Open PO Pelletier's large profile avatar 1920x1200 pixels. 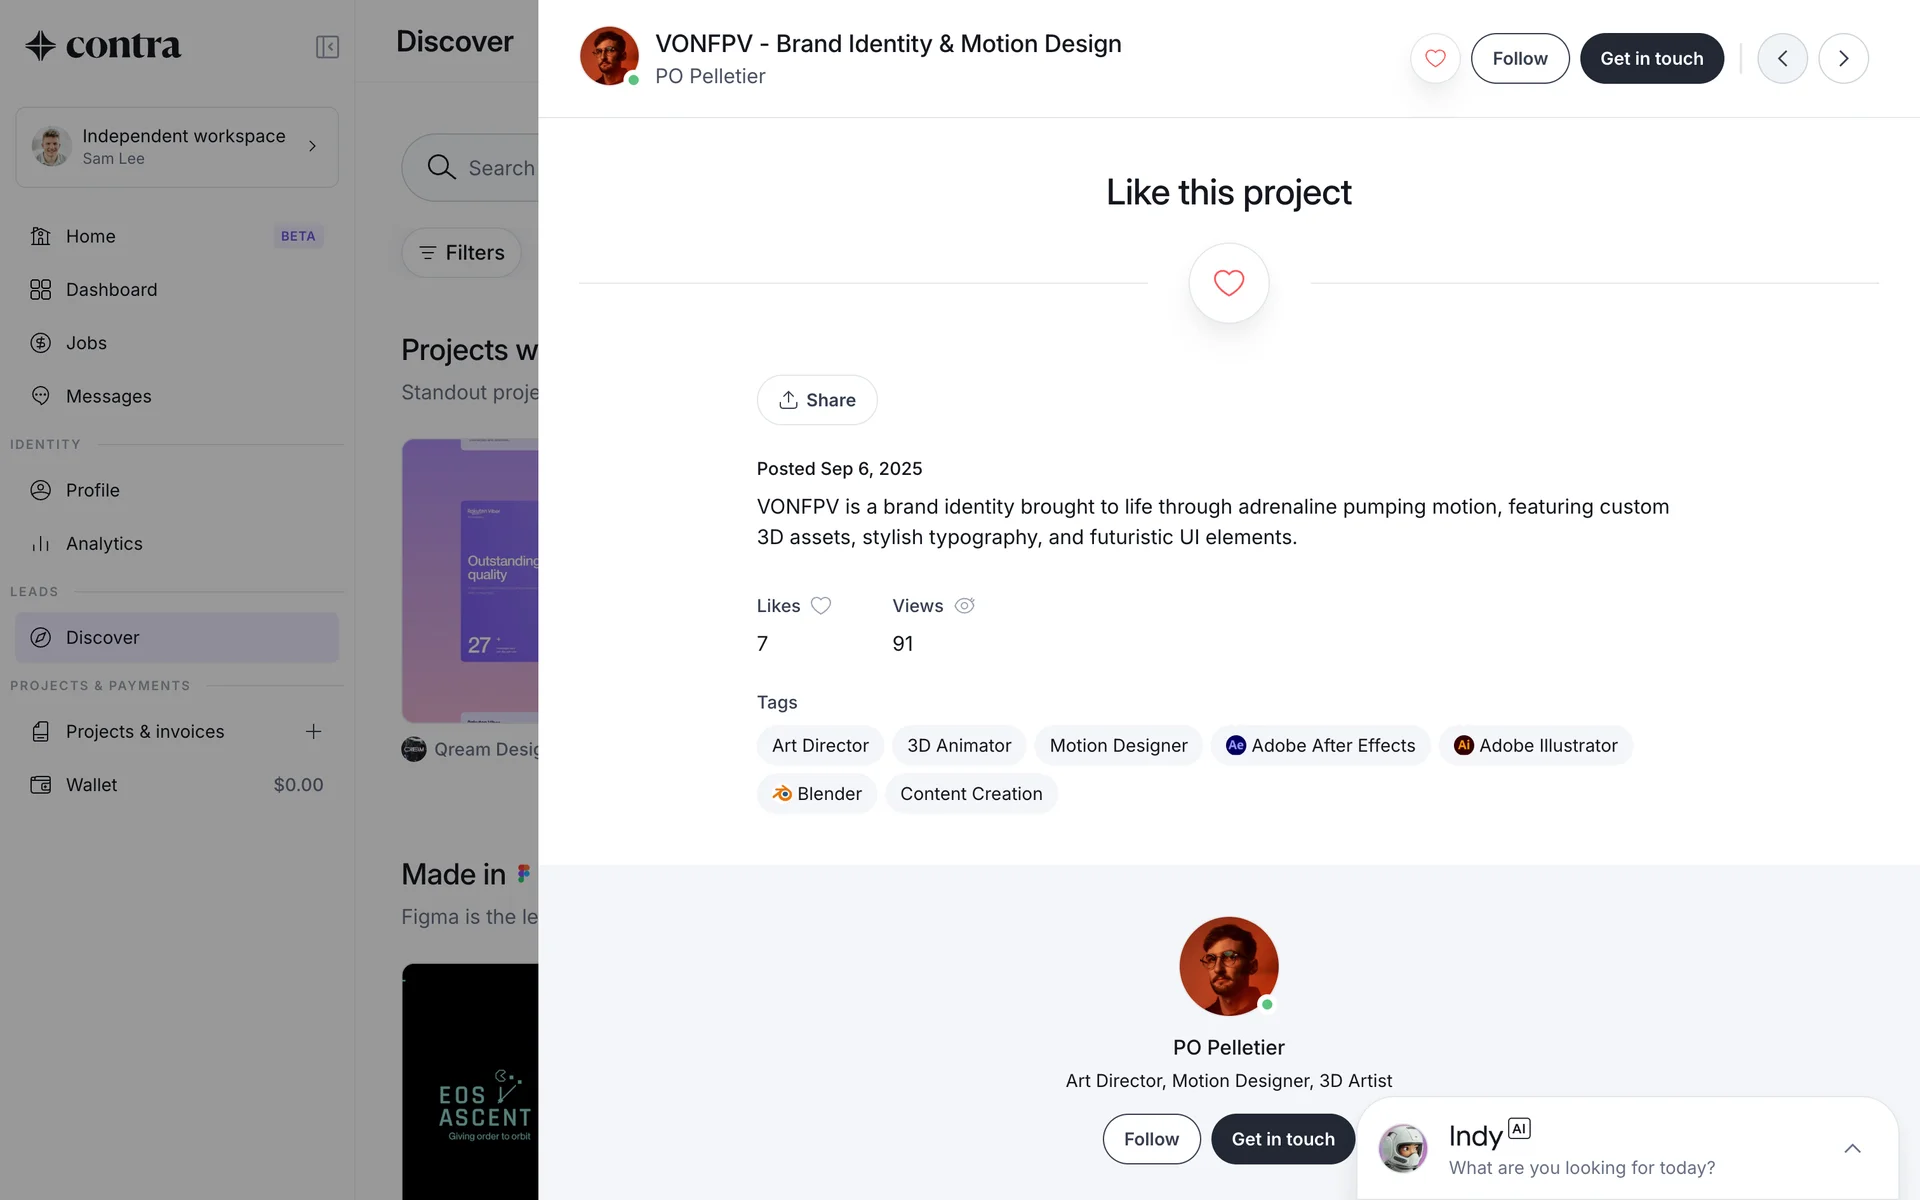1228,966
